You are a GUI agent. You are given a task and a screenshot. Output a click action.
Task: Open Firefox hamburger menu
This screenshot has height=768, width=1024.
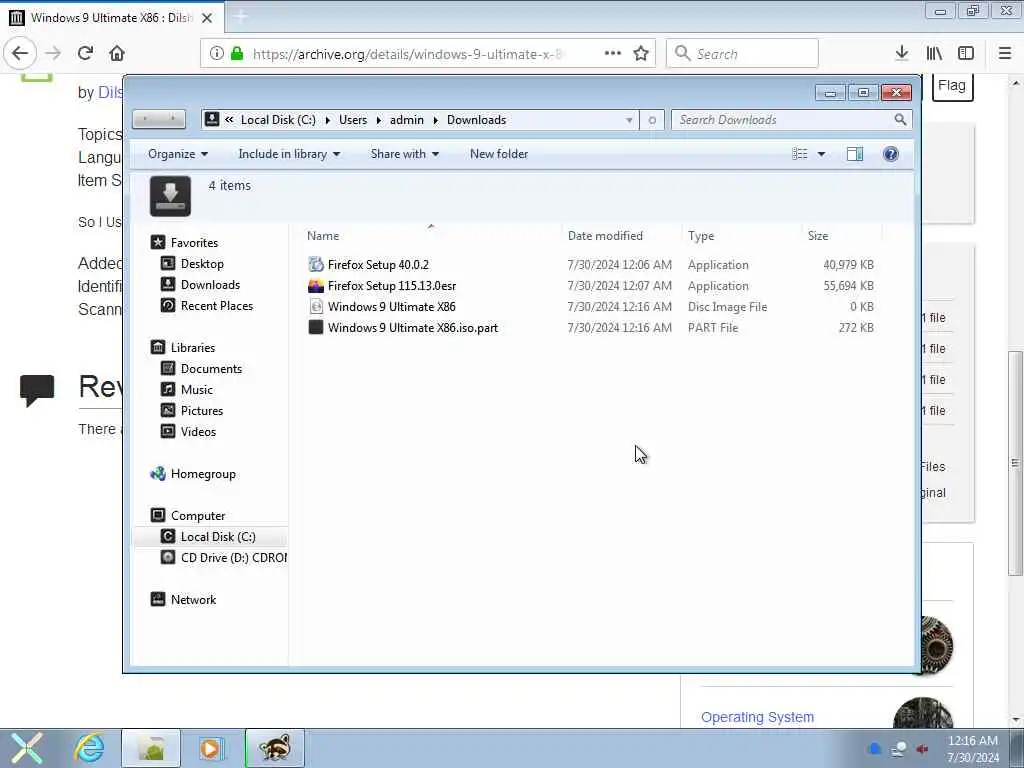click(x=1005, y=54)
